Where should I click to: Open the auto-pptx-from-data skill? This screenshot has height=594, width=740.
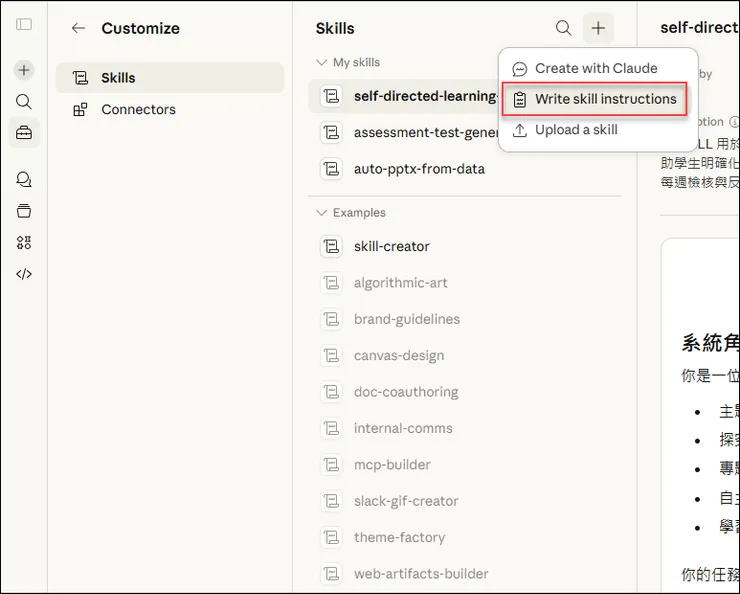[x=419, y=169]
